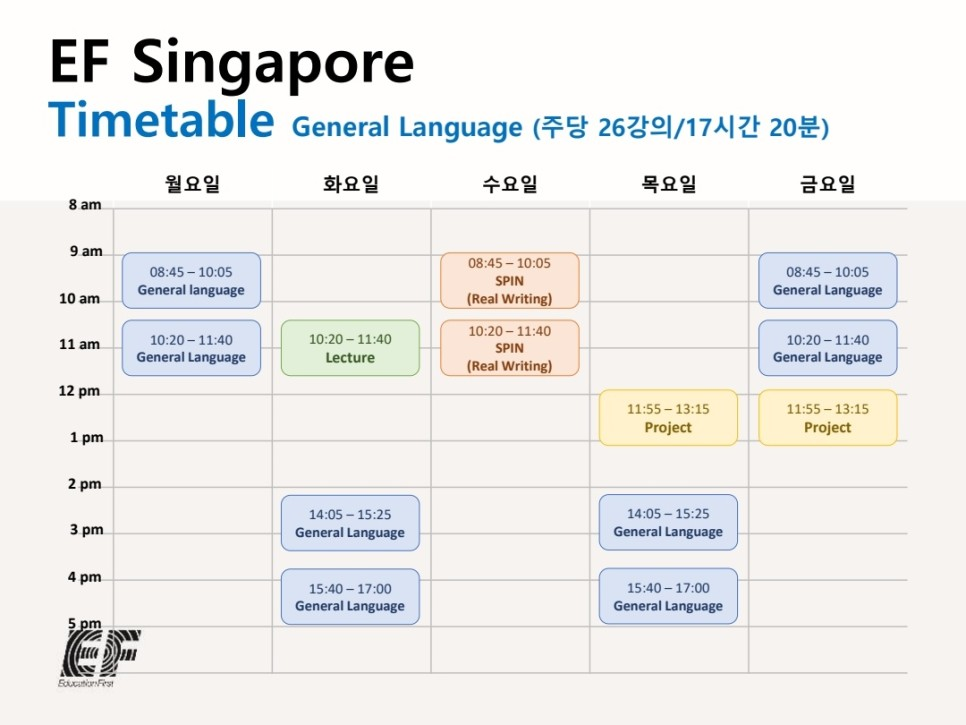Click Monday 08:45 General language block

[x=191, y=280]
